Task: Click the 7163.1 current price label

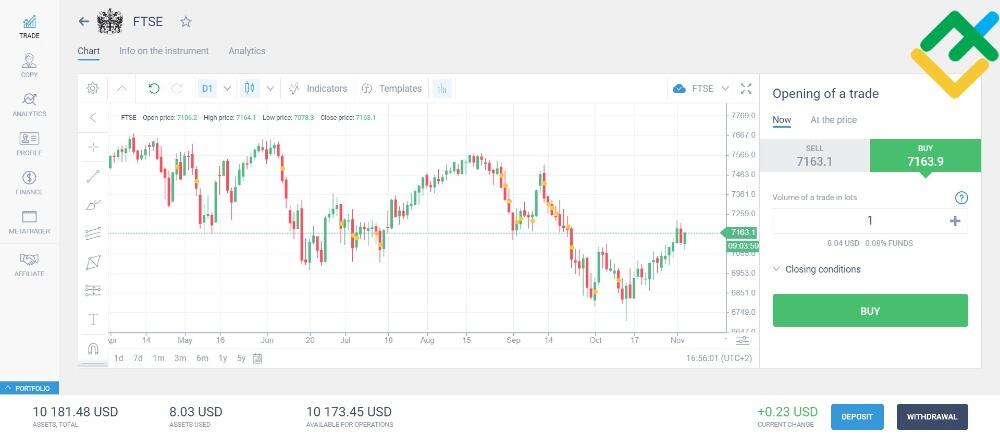Action: [740, 232]
